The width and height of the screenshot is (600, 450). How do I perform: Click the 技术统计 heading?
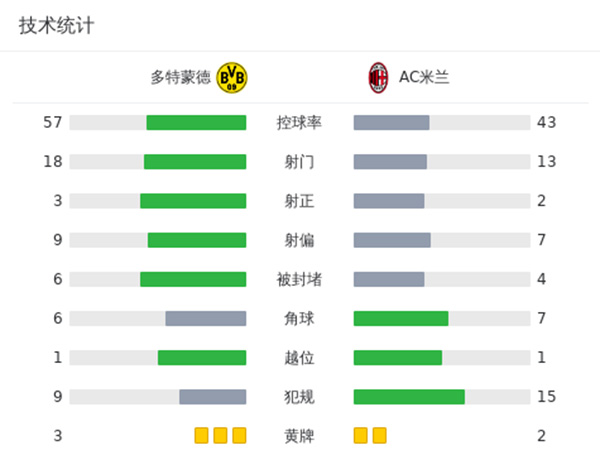coord(57,26)
